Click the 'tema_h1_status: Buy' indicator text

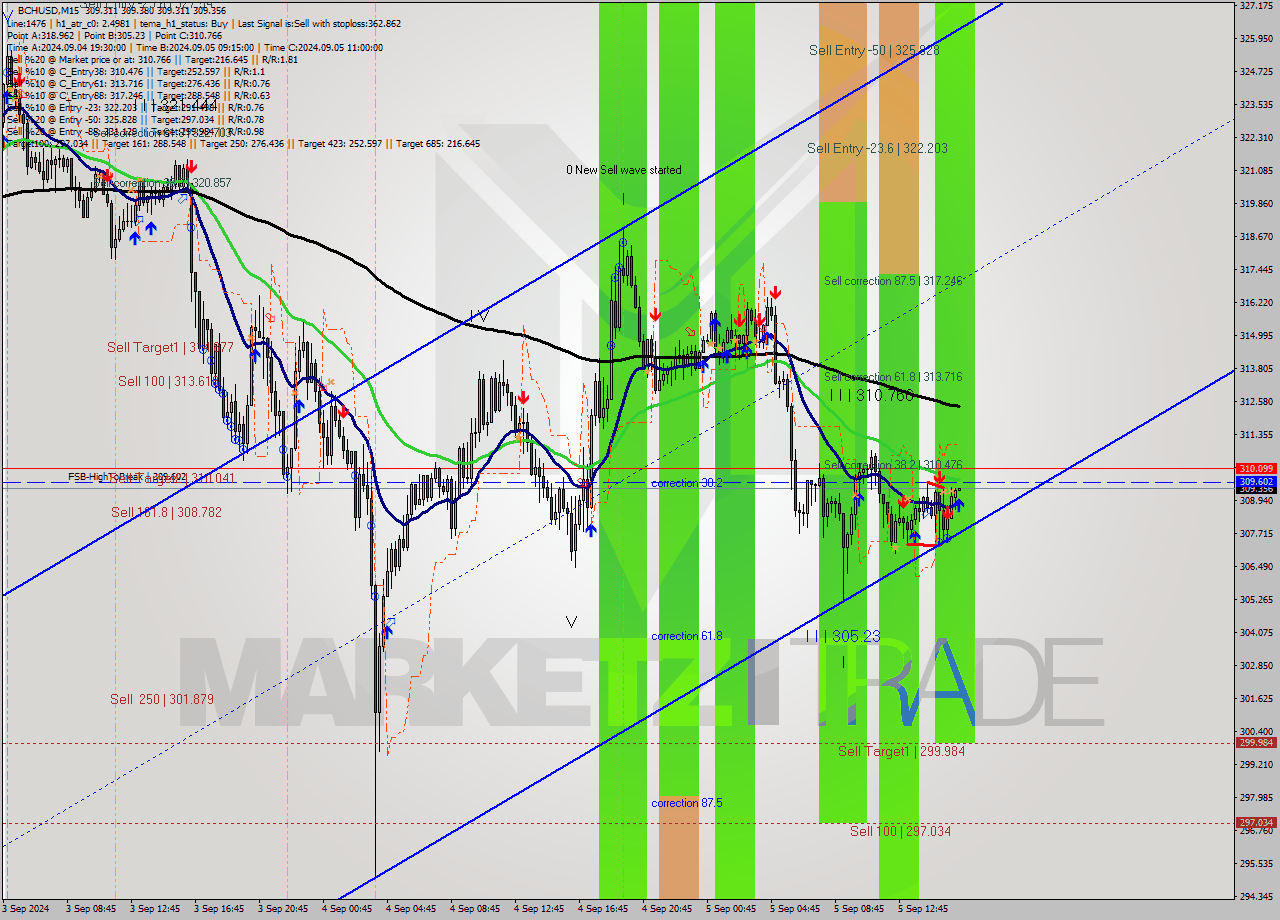(184, 23)
